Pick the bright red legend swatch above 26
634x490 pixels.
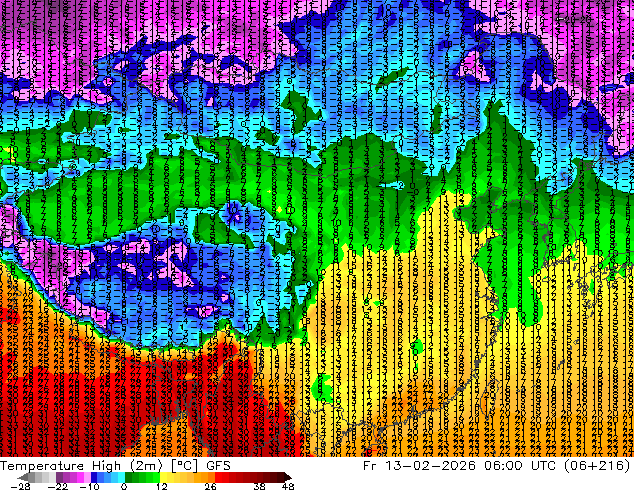pos(218,477)
